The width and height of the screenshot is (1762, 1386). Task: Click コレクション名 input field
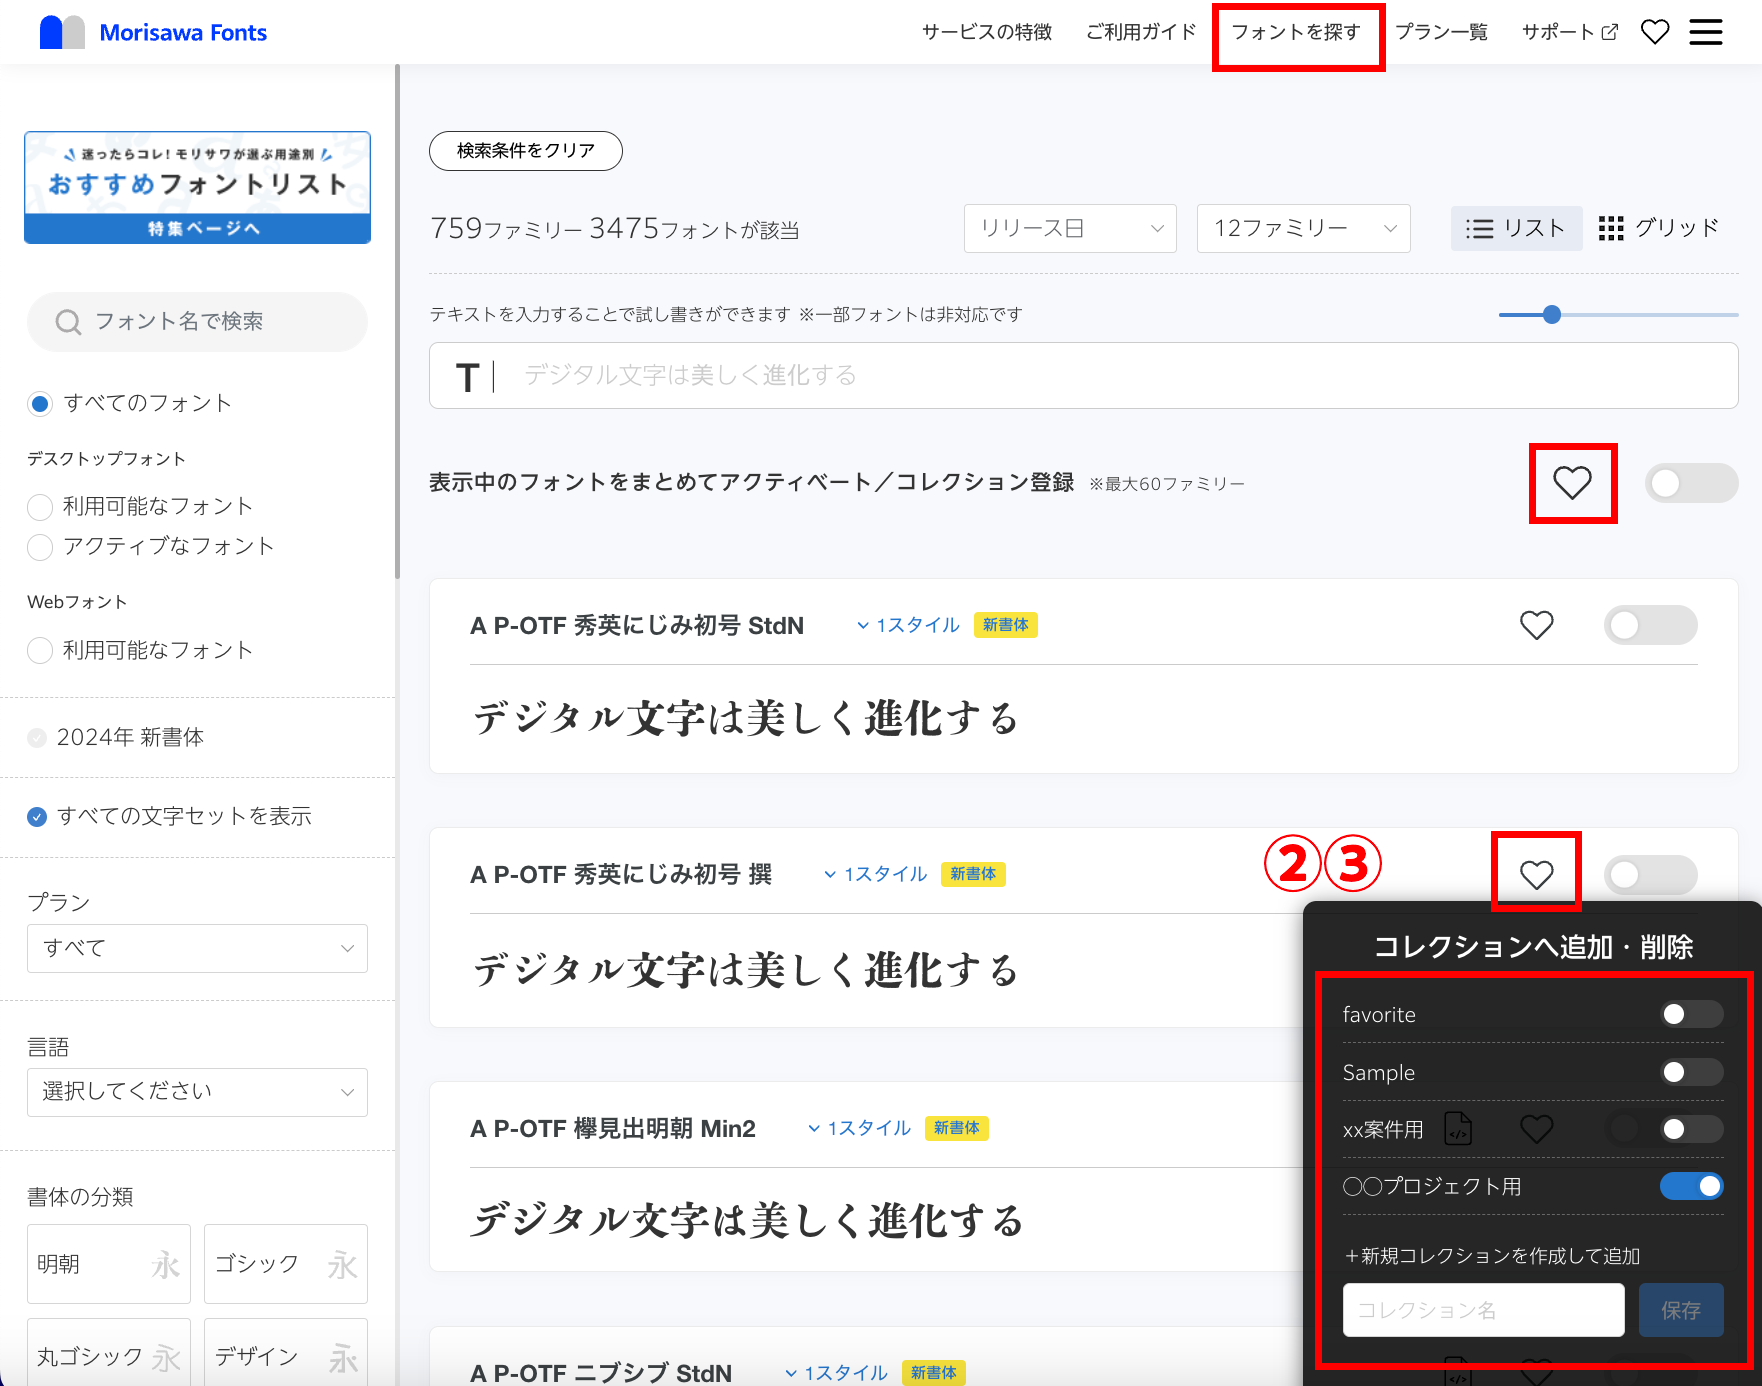tap(1484, 1310)
